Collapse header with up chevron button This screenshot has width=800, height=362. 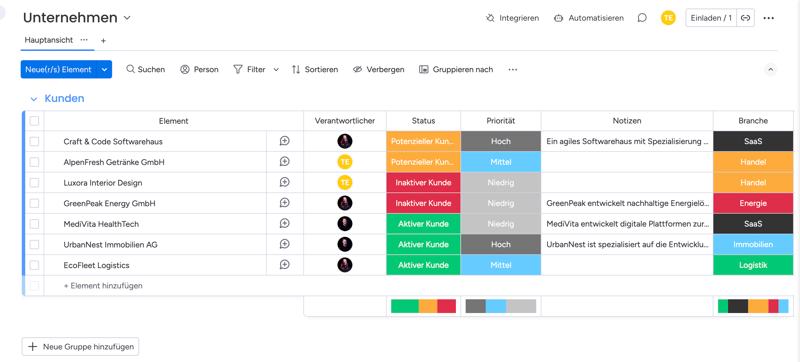[770, 69]
